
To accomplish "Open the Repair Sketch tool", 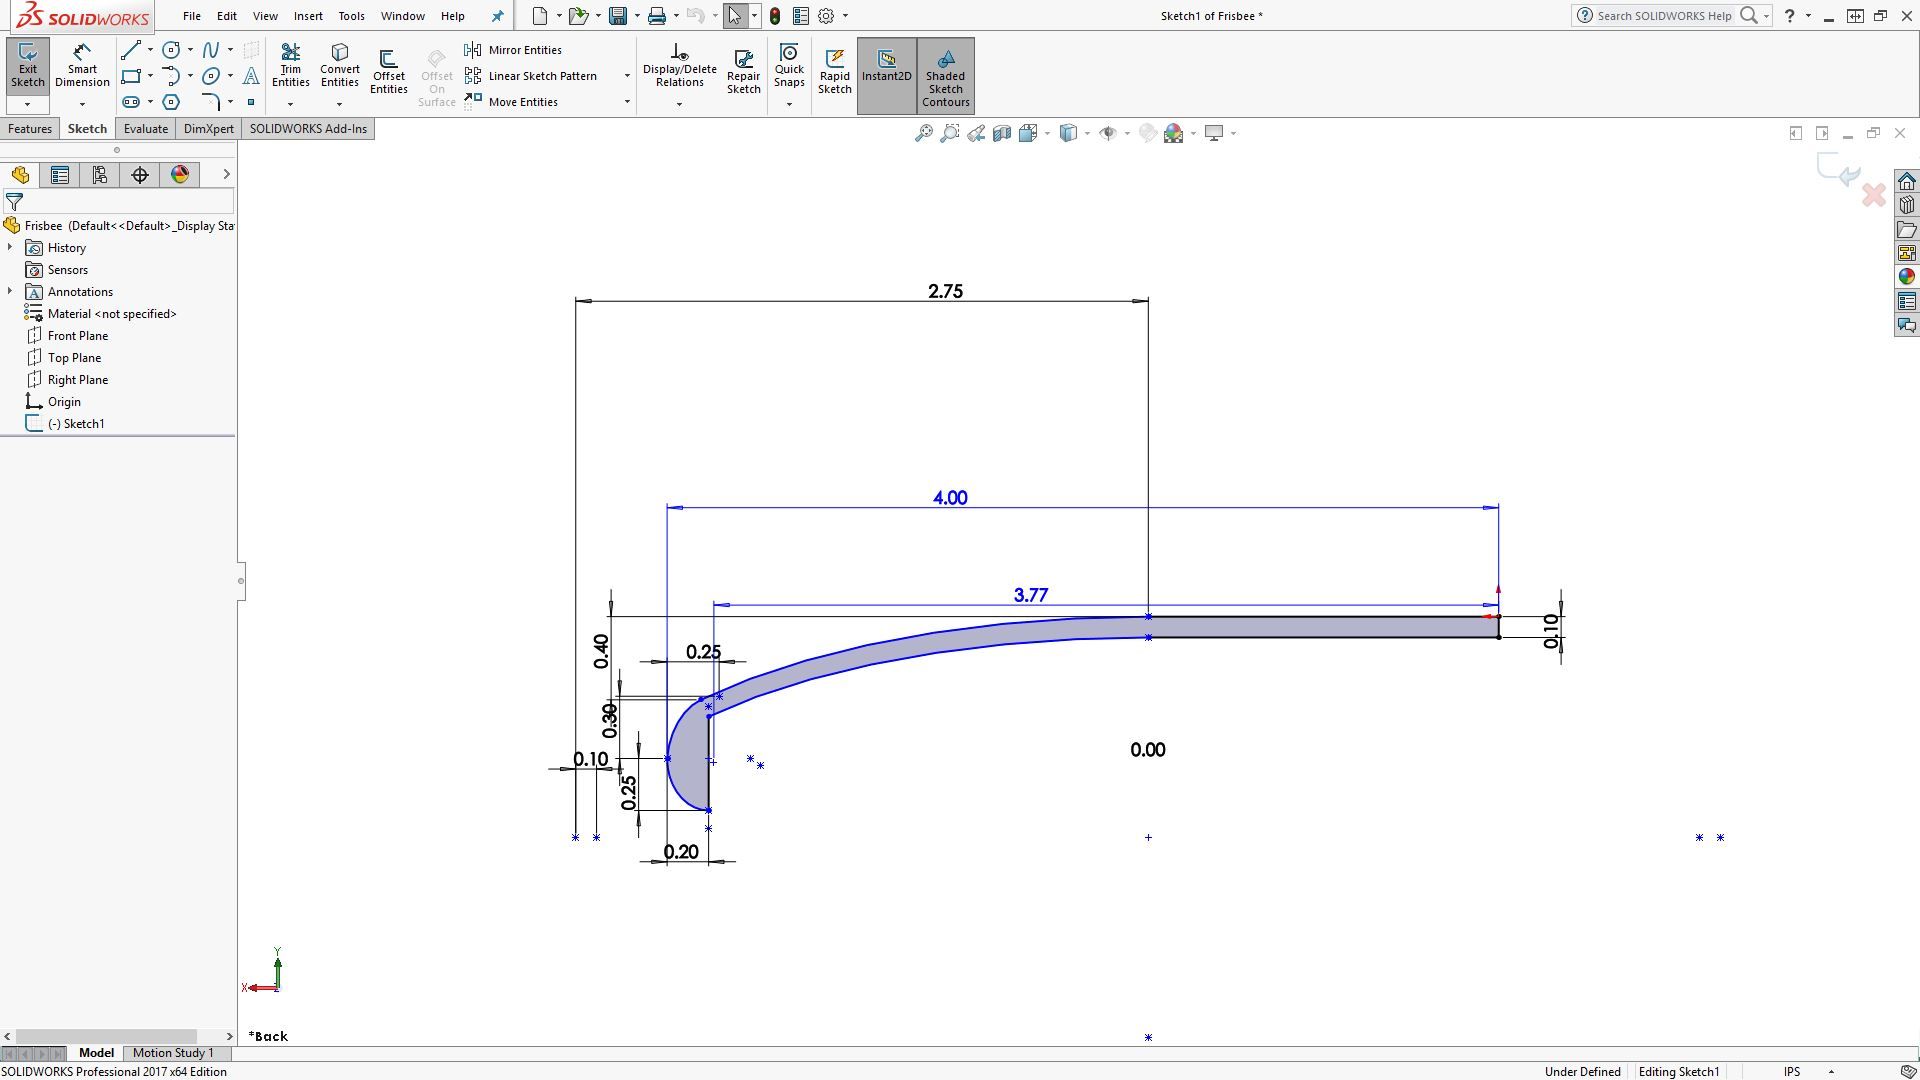I will [743, 72].
